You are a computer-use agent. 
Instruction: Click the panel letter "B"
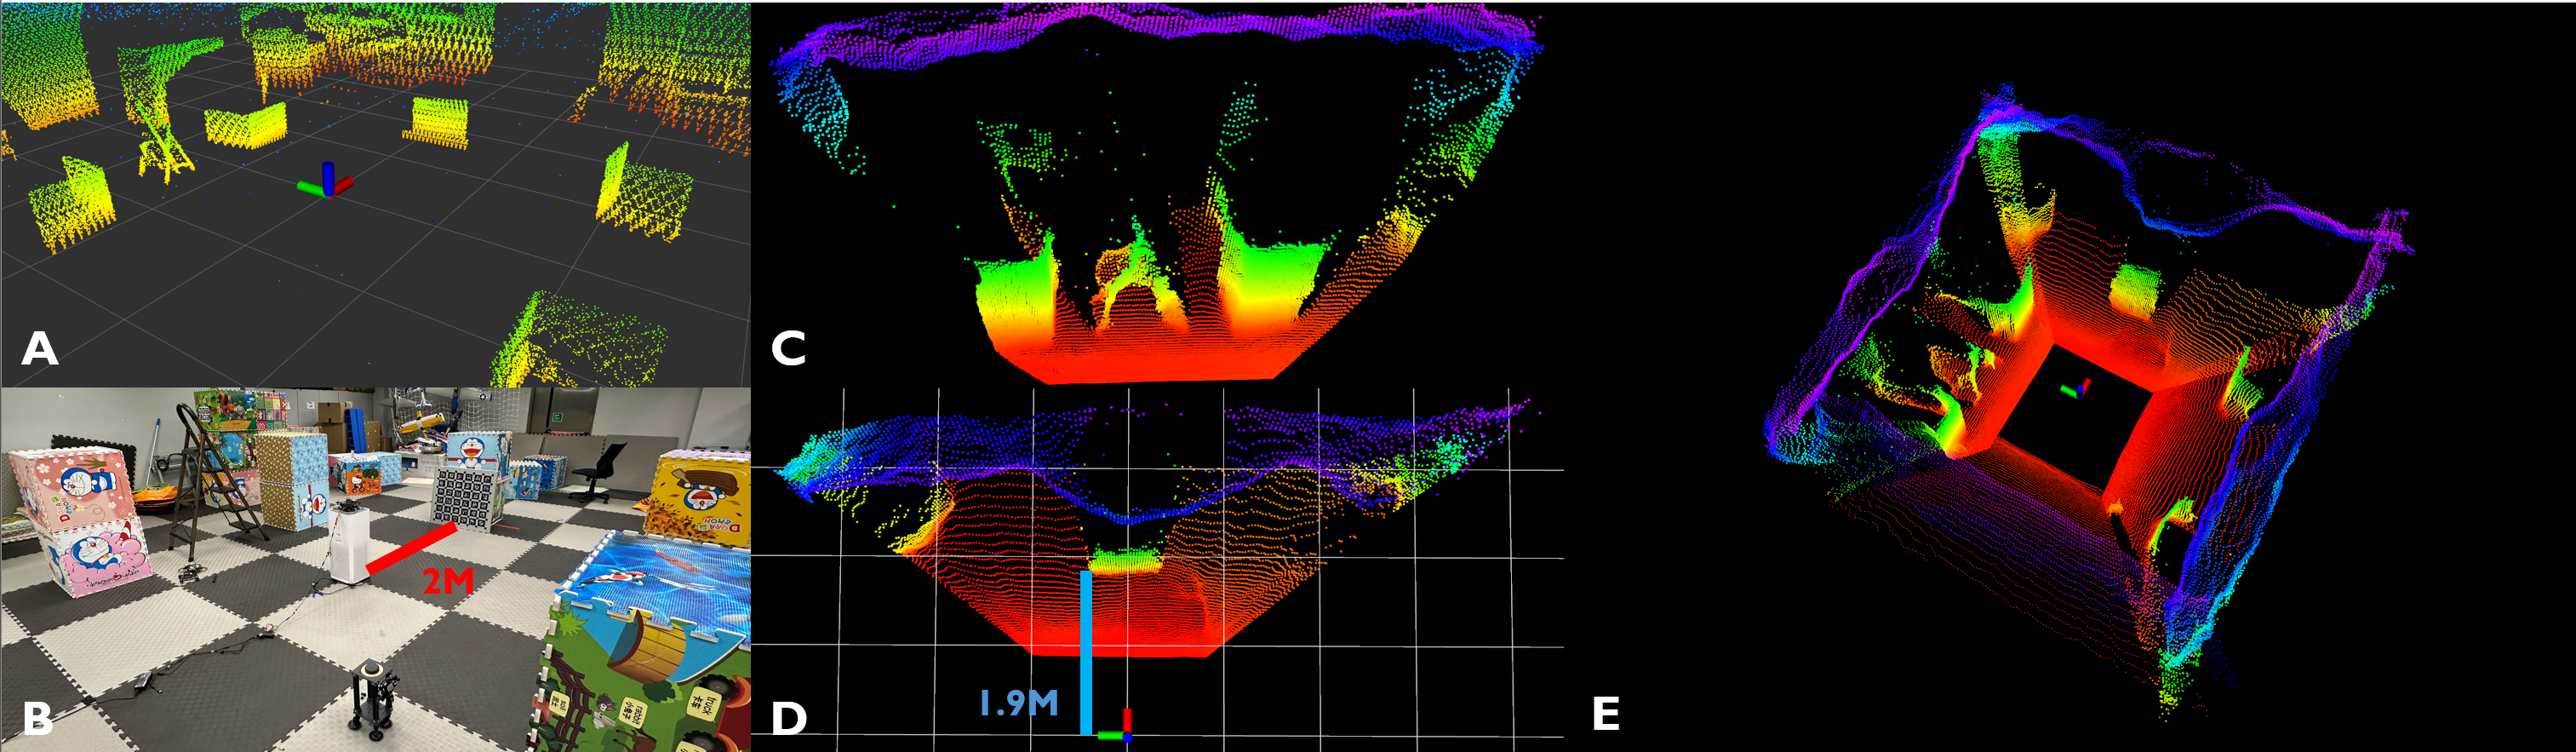[37, 717]
